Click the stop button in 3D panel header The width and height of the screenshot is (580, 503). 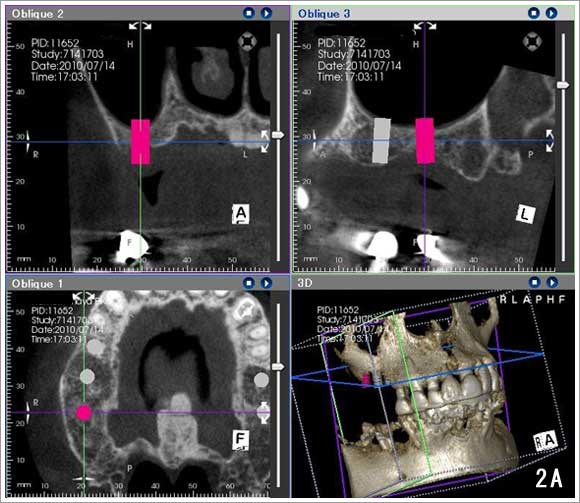pos(535,283)
